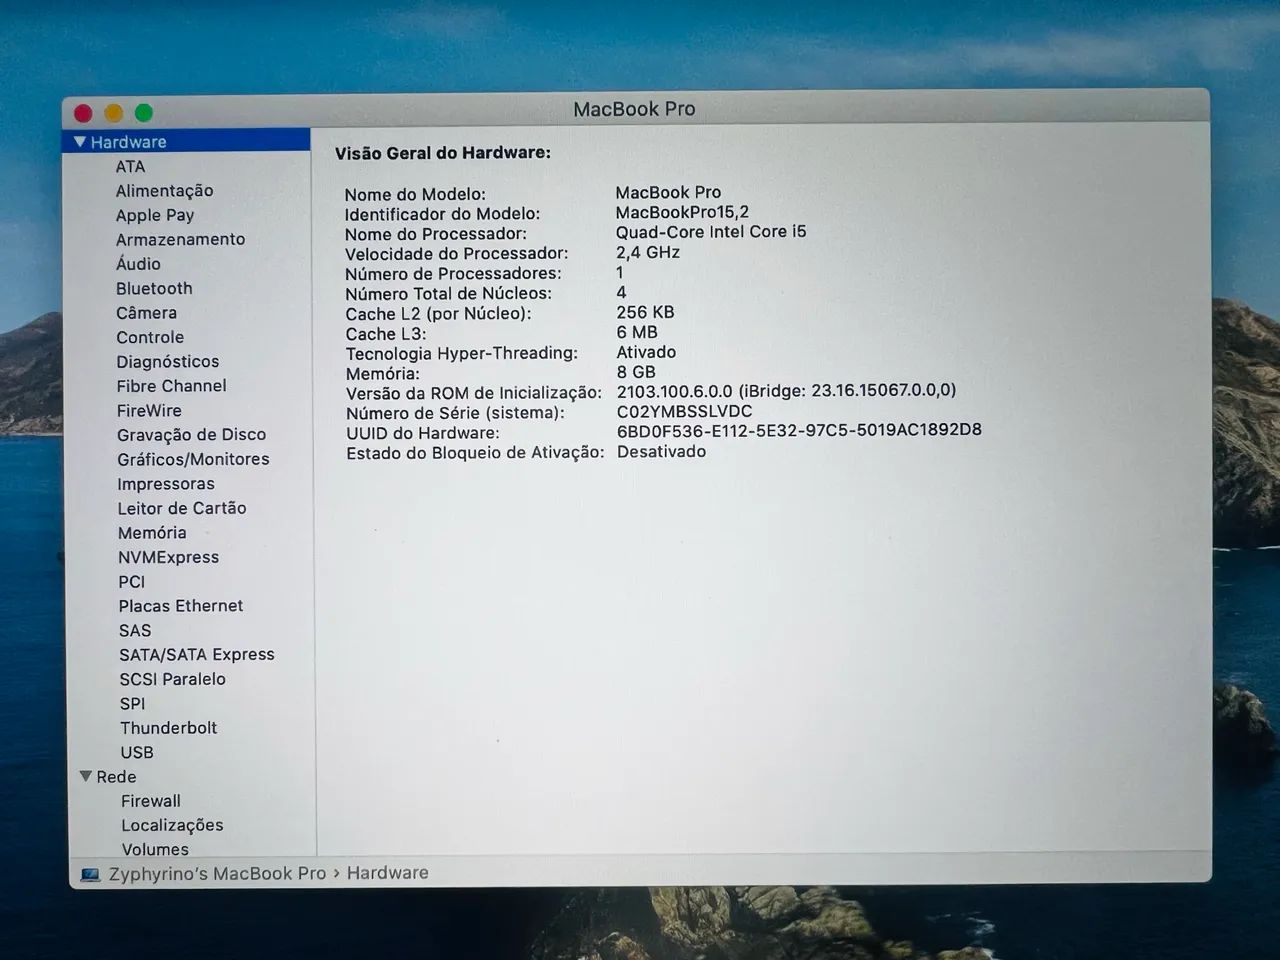Screen dimensions: 1280x960
Task: Select SPI in the sidebar
Action: (132, 703)
